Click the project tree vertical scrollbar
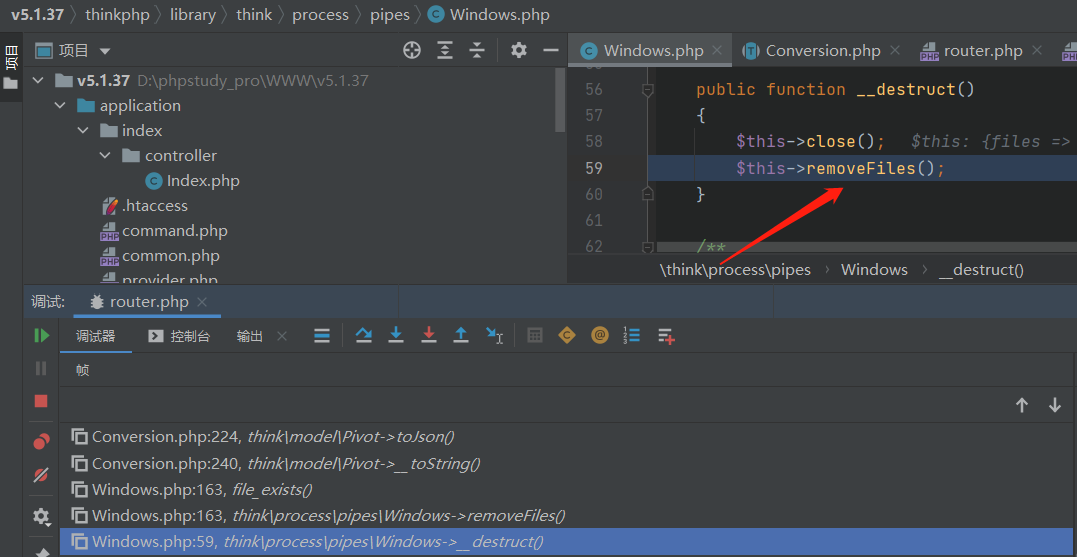The image size is (1077, 557). coord(560,99)
